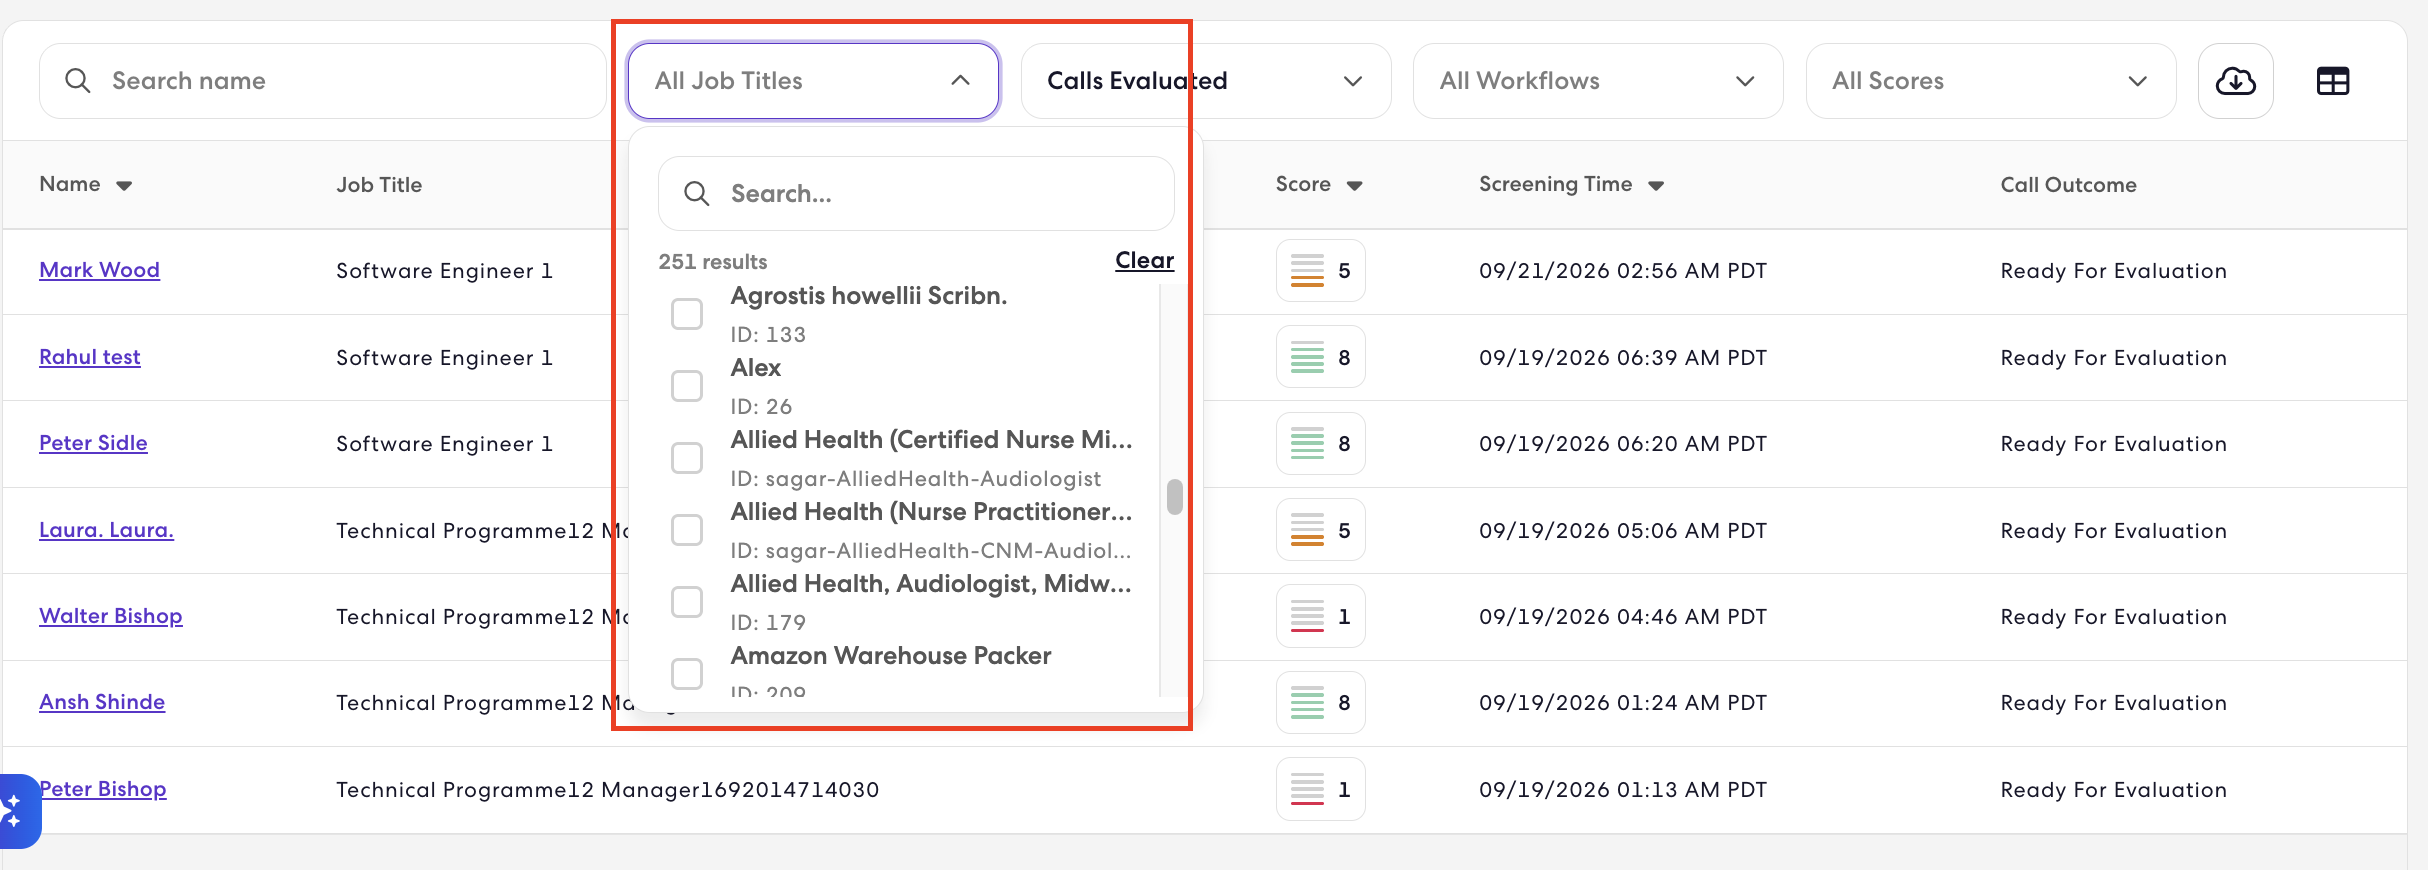This screenshot has width=2428, height=870.
Task: Click the 09/19/2026 06:39 AM PDT cell
Action: tap(1623, 358)
